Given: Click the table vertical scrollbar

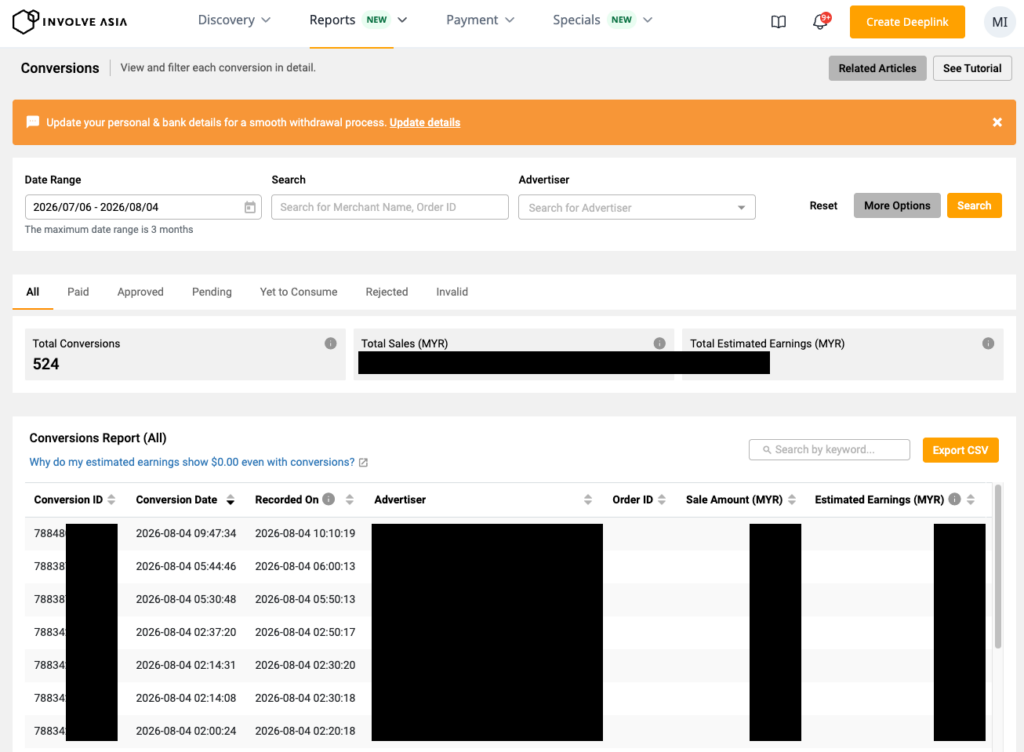Looking at the screenshot, I should [x=997, y=566].
